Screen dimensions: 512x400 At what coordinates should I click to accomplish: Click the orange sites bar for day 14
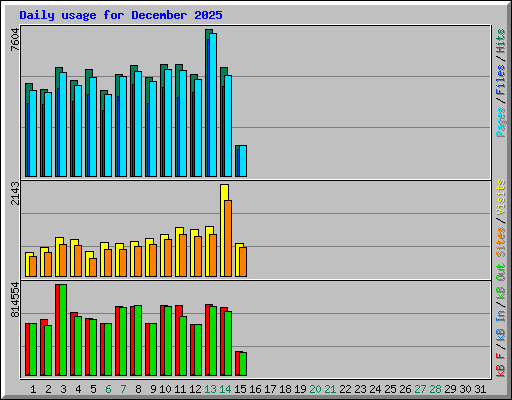point(228,238)
